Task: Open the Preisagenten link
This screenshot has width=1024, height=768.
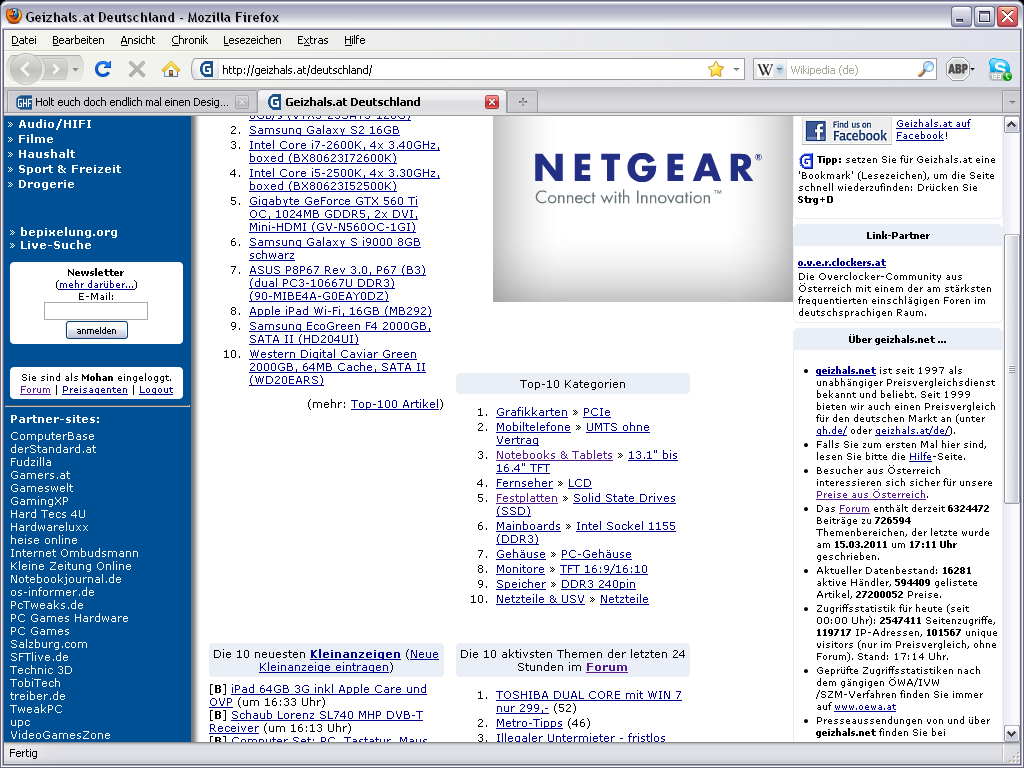Action: [x=95, y=390]
